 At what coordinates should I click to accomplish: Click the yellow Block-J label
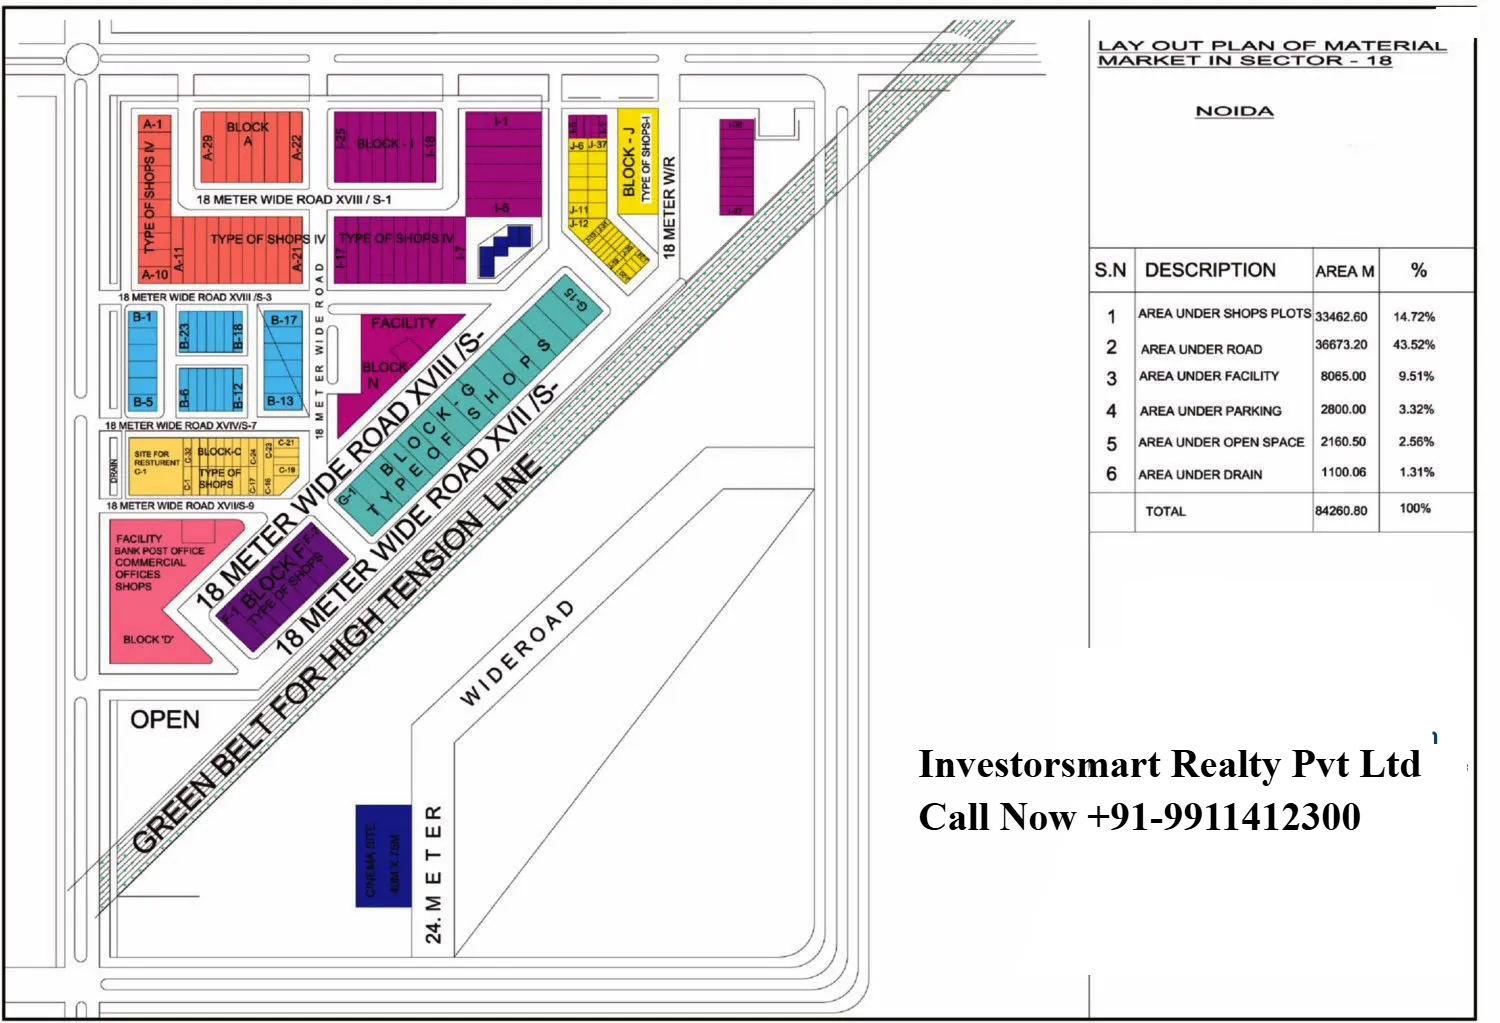[x=630, y=160]
